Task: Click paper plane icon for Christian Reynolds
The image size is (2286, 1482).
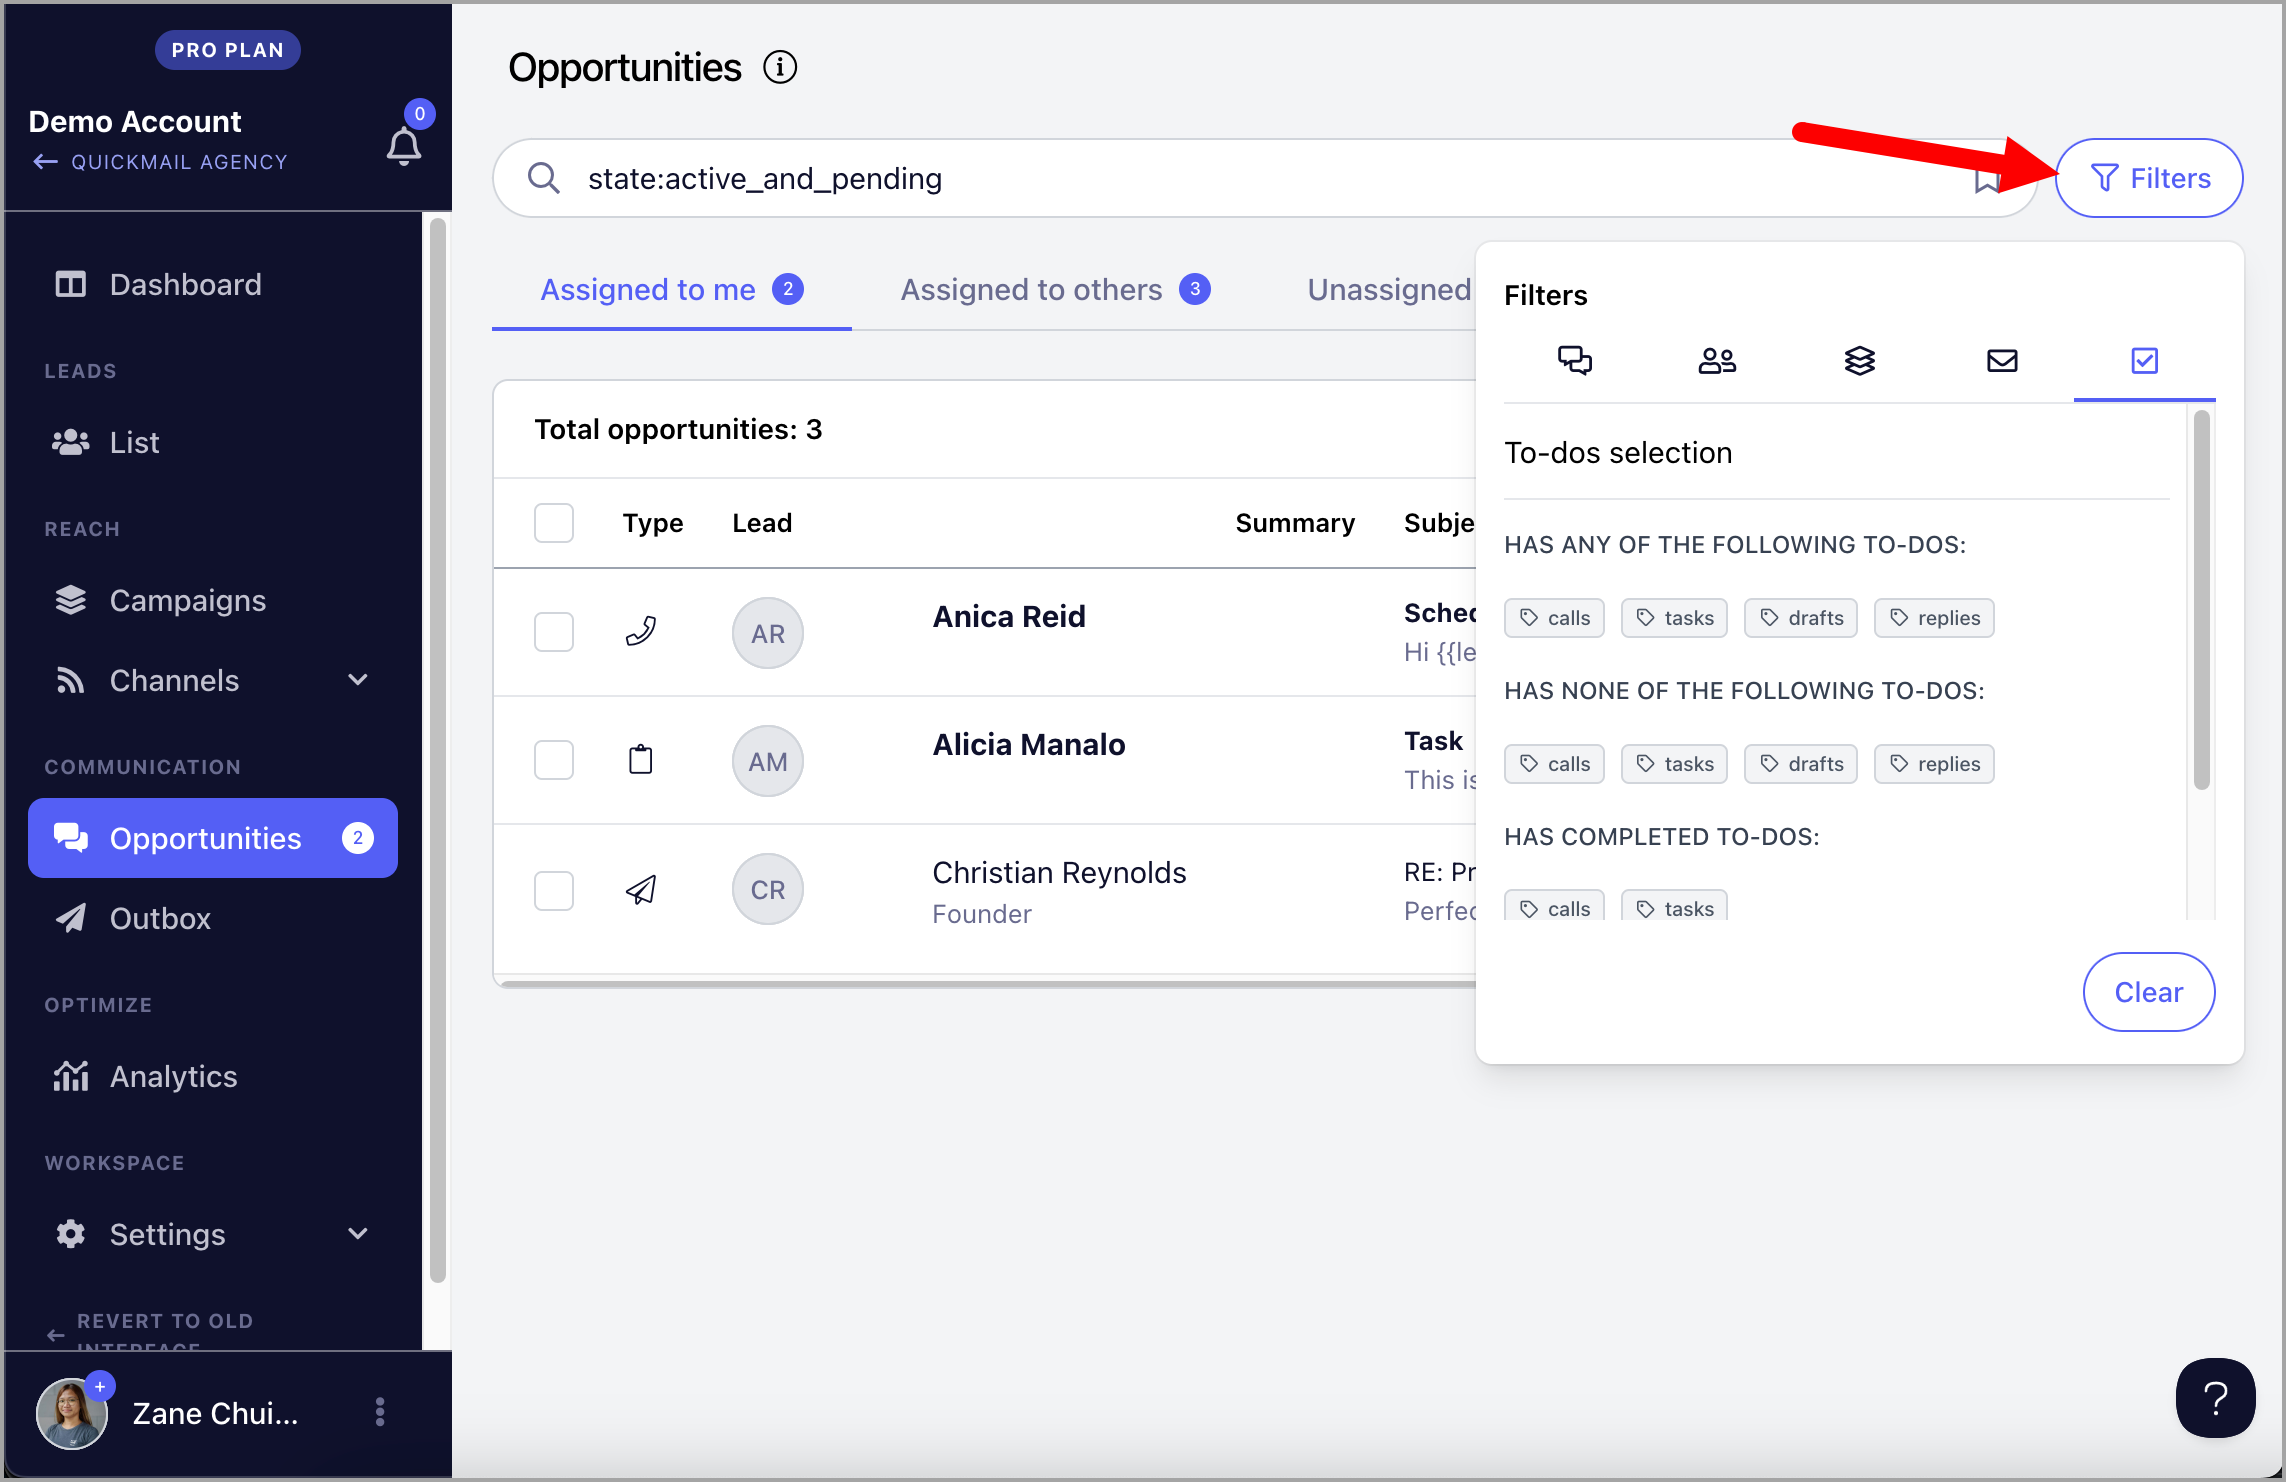Action: point(641,889)
